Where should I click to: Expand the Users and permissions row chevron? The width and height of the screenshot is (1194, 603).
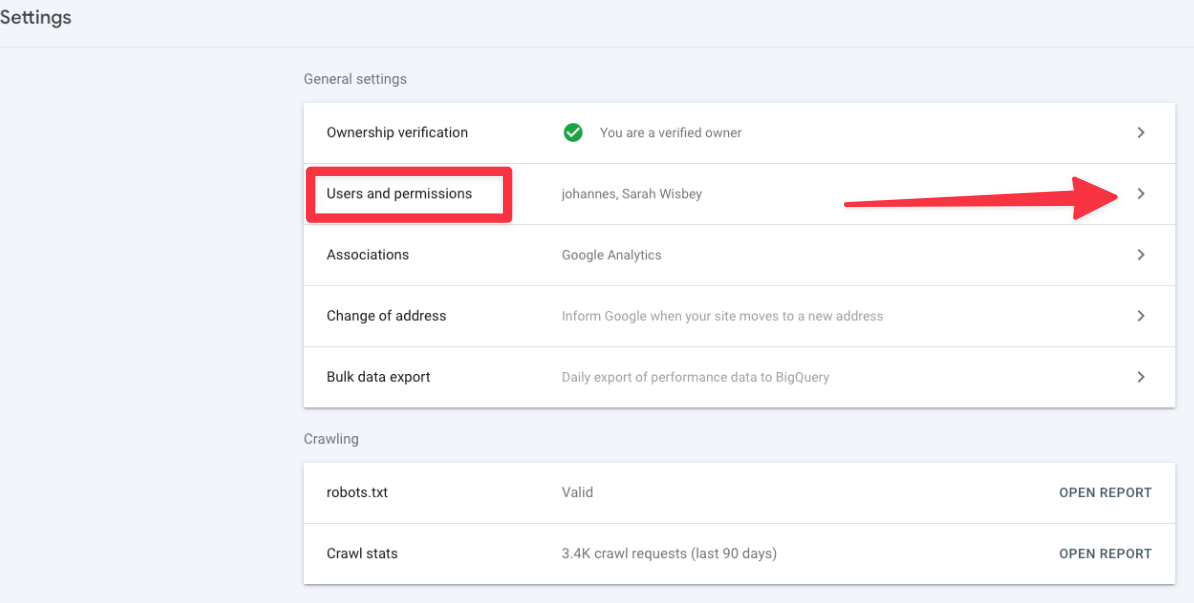[1141, 193]
